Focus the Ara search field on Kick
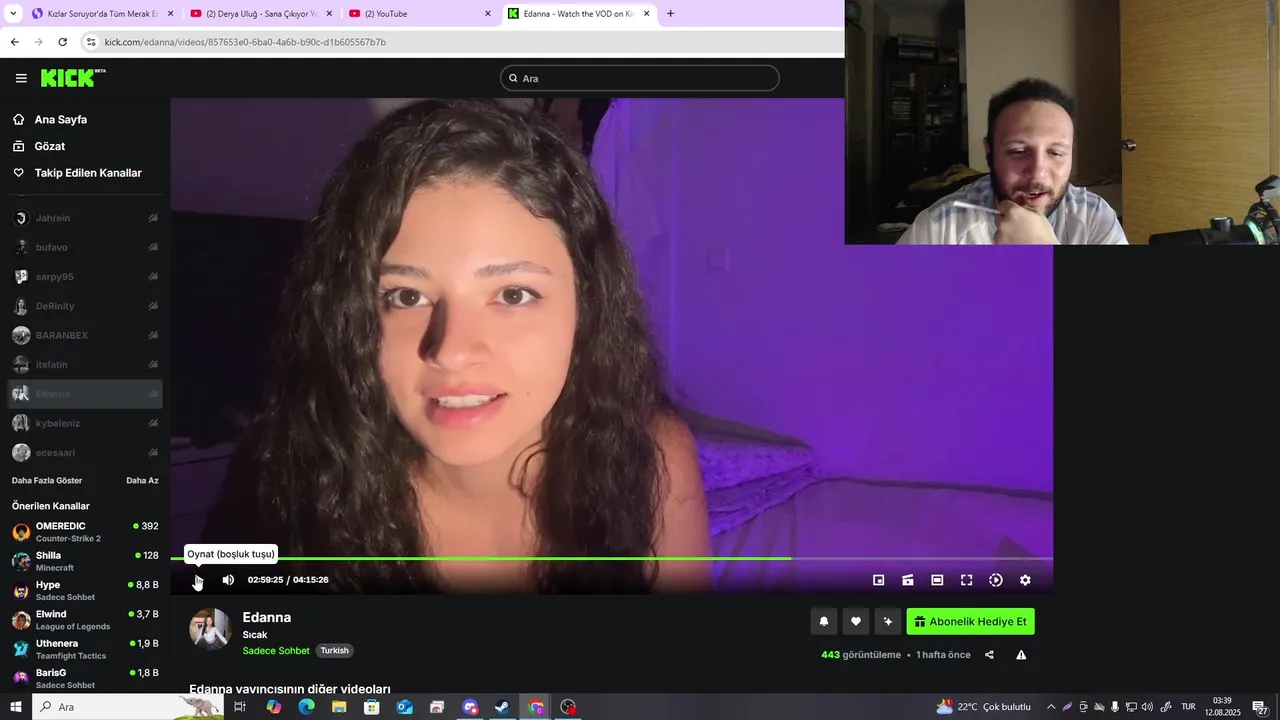This screenshot has height=720, width=1280. click(640, 78)
